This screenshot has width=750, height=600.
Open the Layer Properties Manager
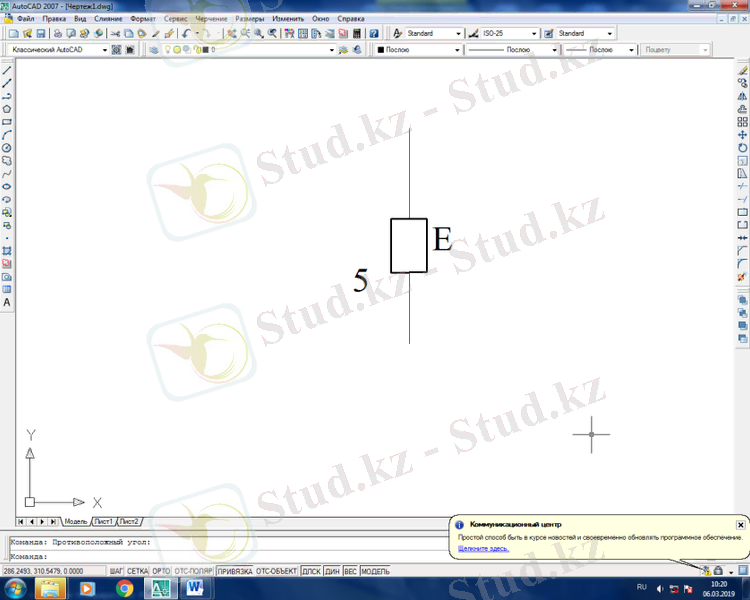tap(154, 50)
